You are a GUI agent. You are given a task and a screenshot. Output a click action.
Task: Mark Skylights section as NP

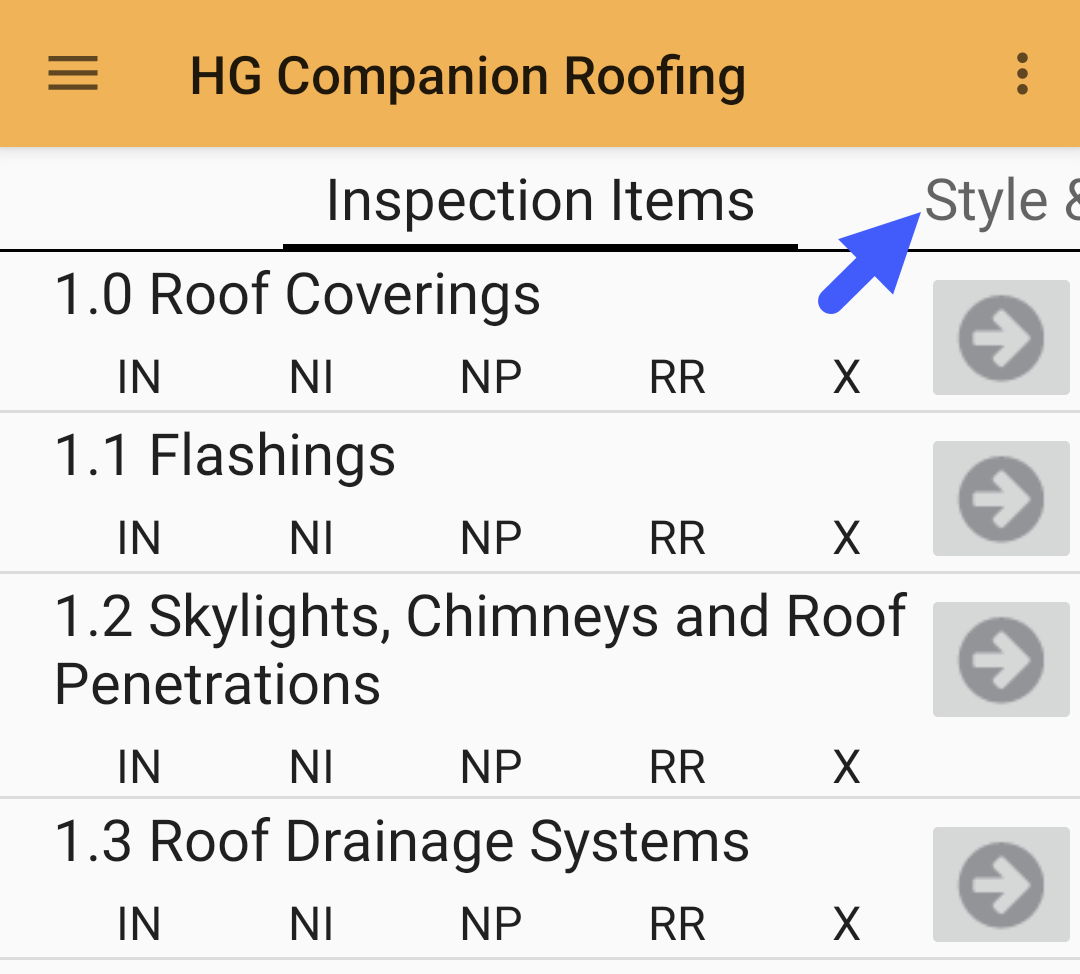coord(490,766)
